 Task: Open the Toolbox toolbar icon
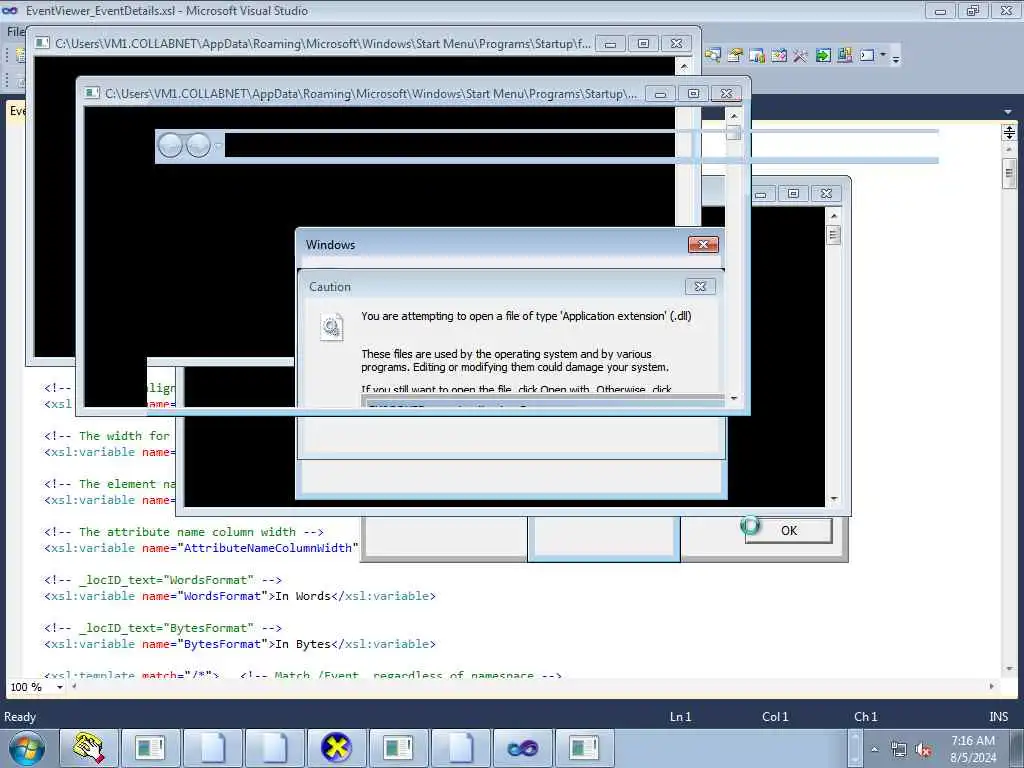[x=779, y=56]
